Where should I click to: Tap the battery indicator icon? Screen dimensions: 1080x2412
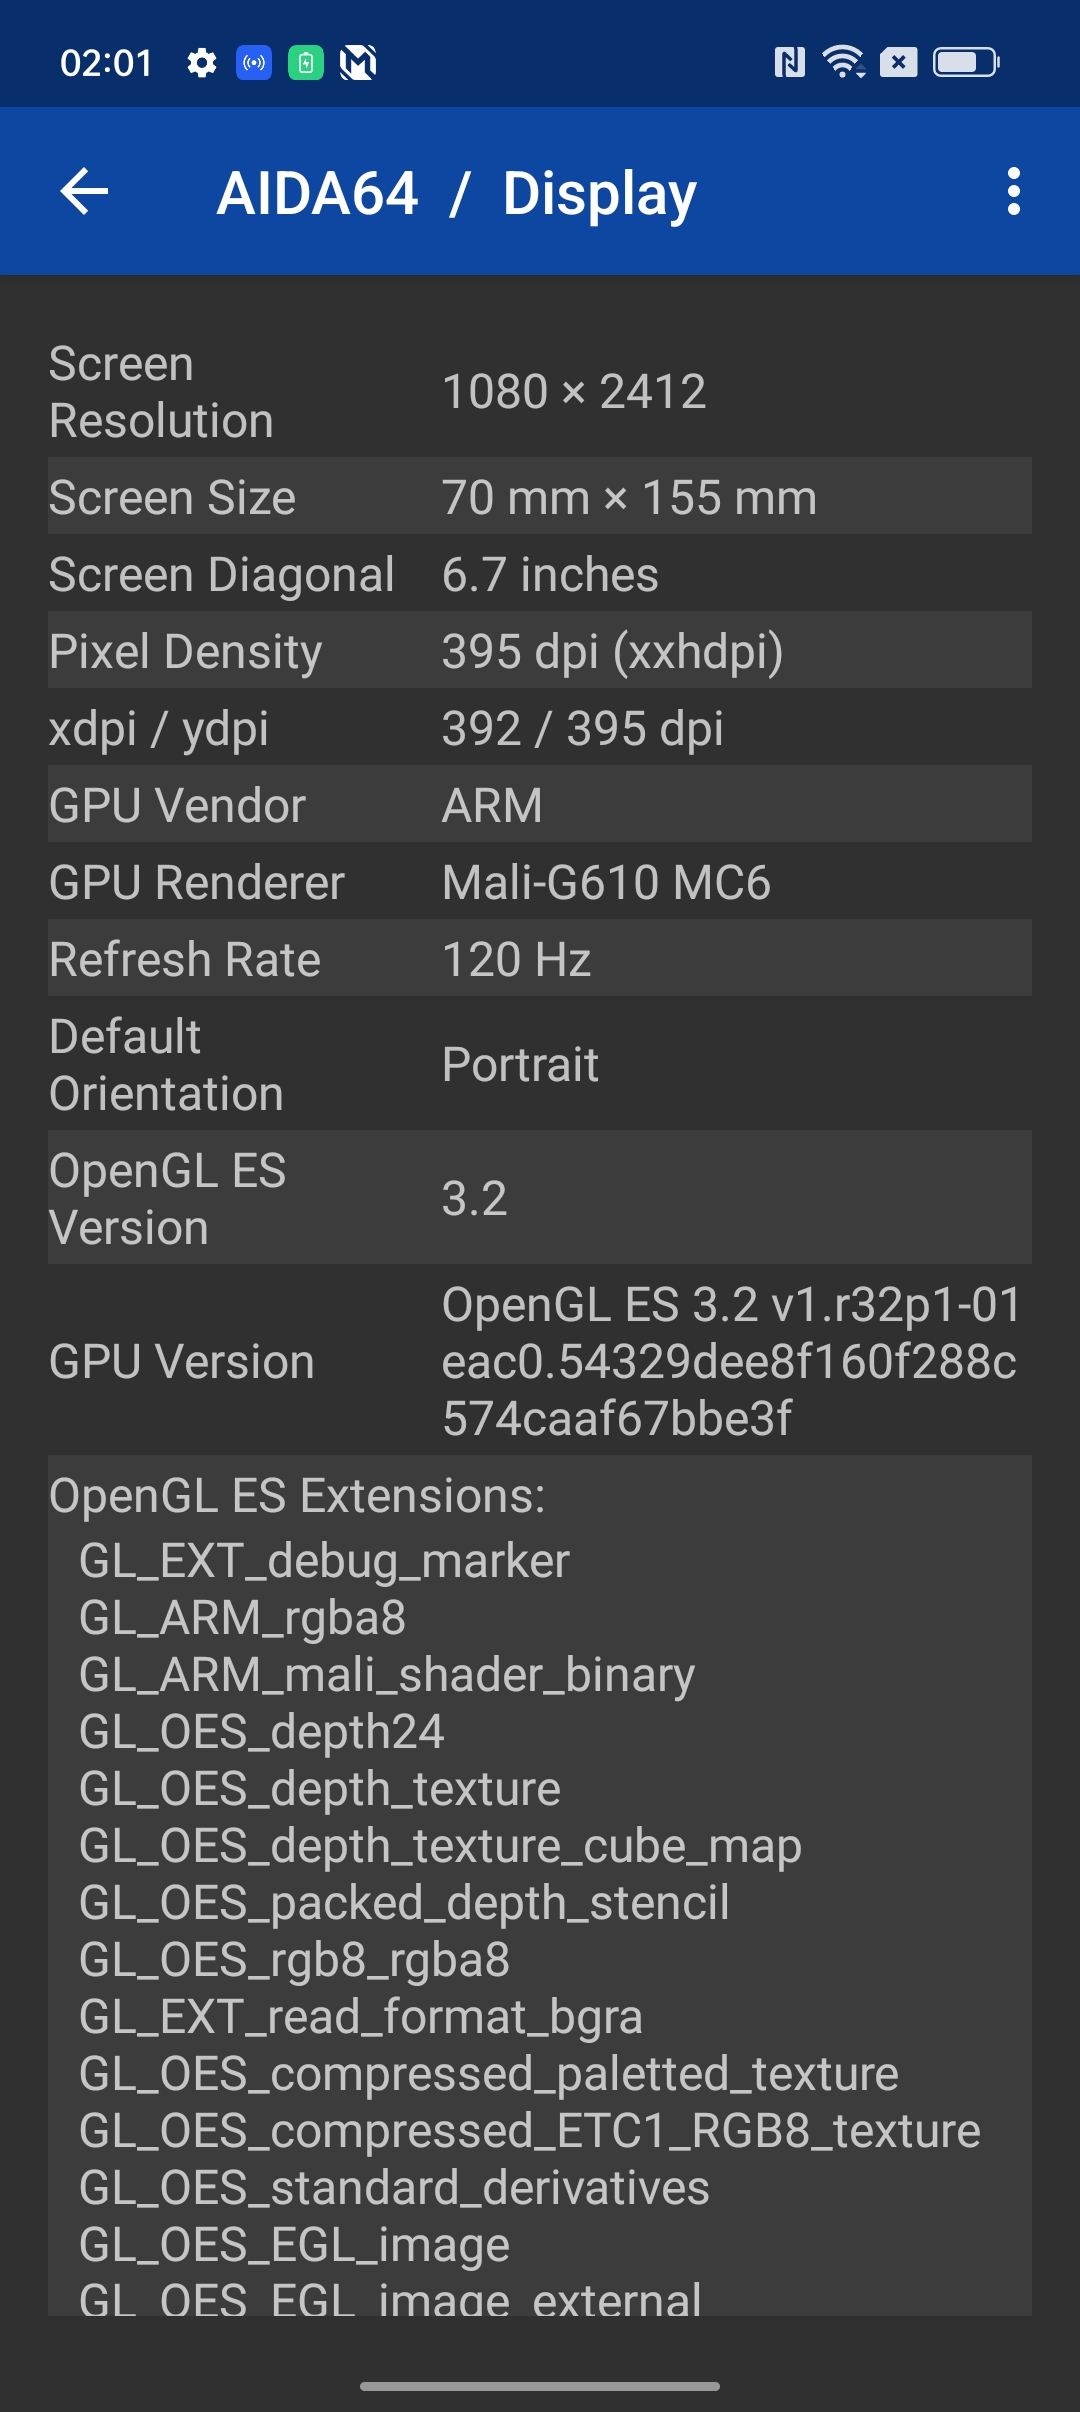tap(965, 63)
